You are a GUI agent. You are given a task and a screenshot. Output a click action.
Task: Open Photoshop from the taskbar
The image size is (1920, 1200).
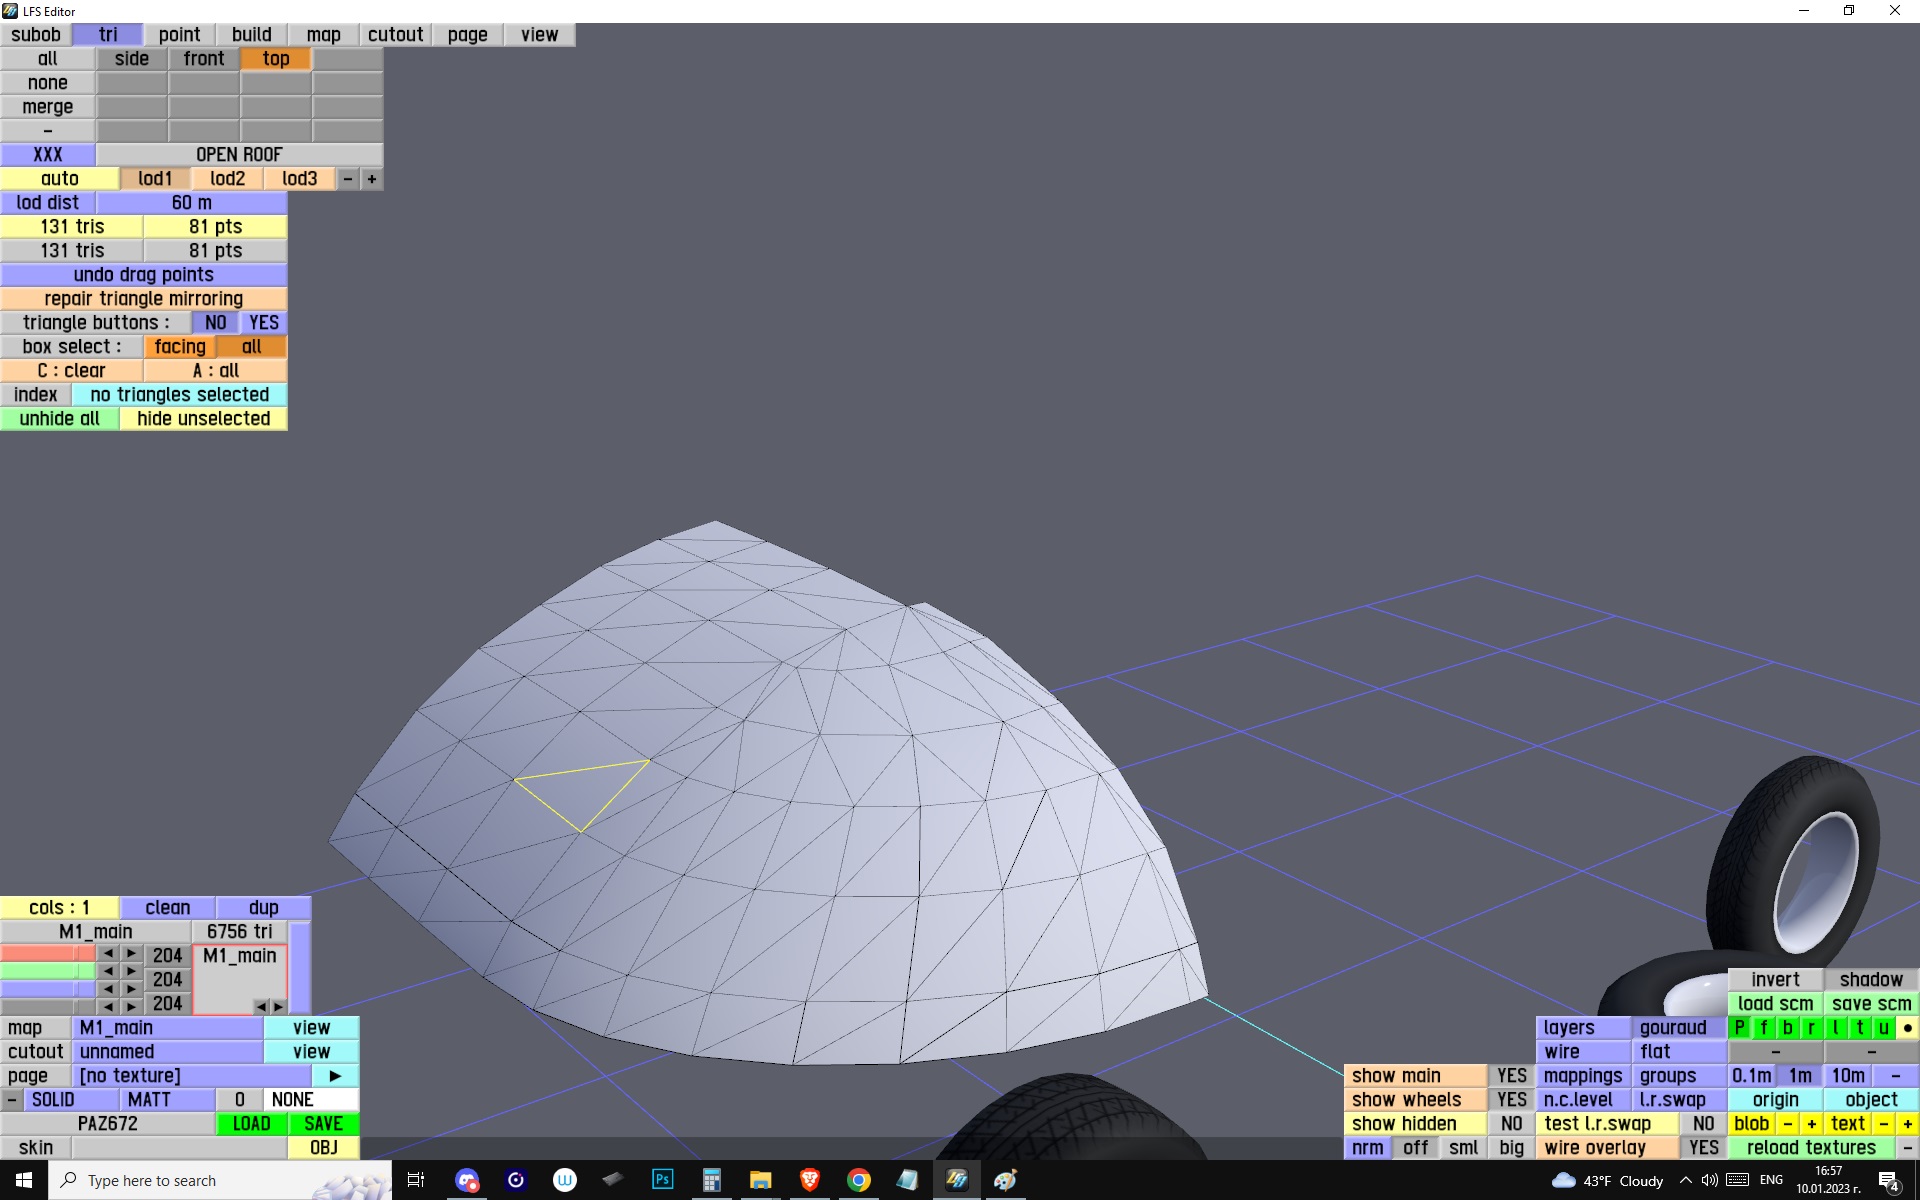click(662, 1180)
